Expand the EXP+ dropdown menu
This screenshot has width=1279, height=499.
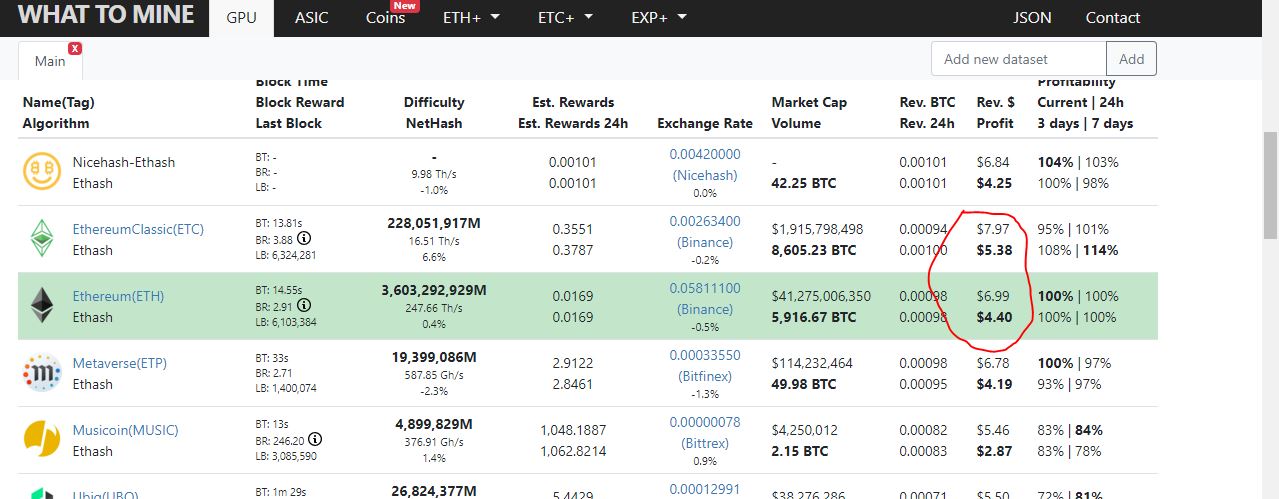(x=659, y=18)
